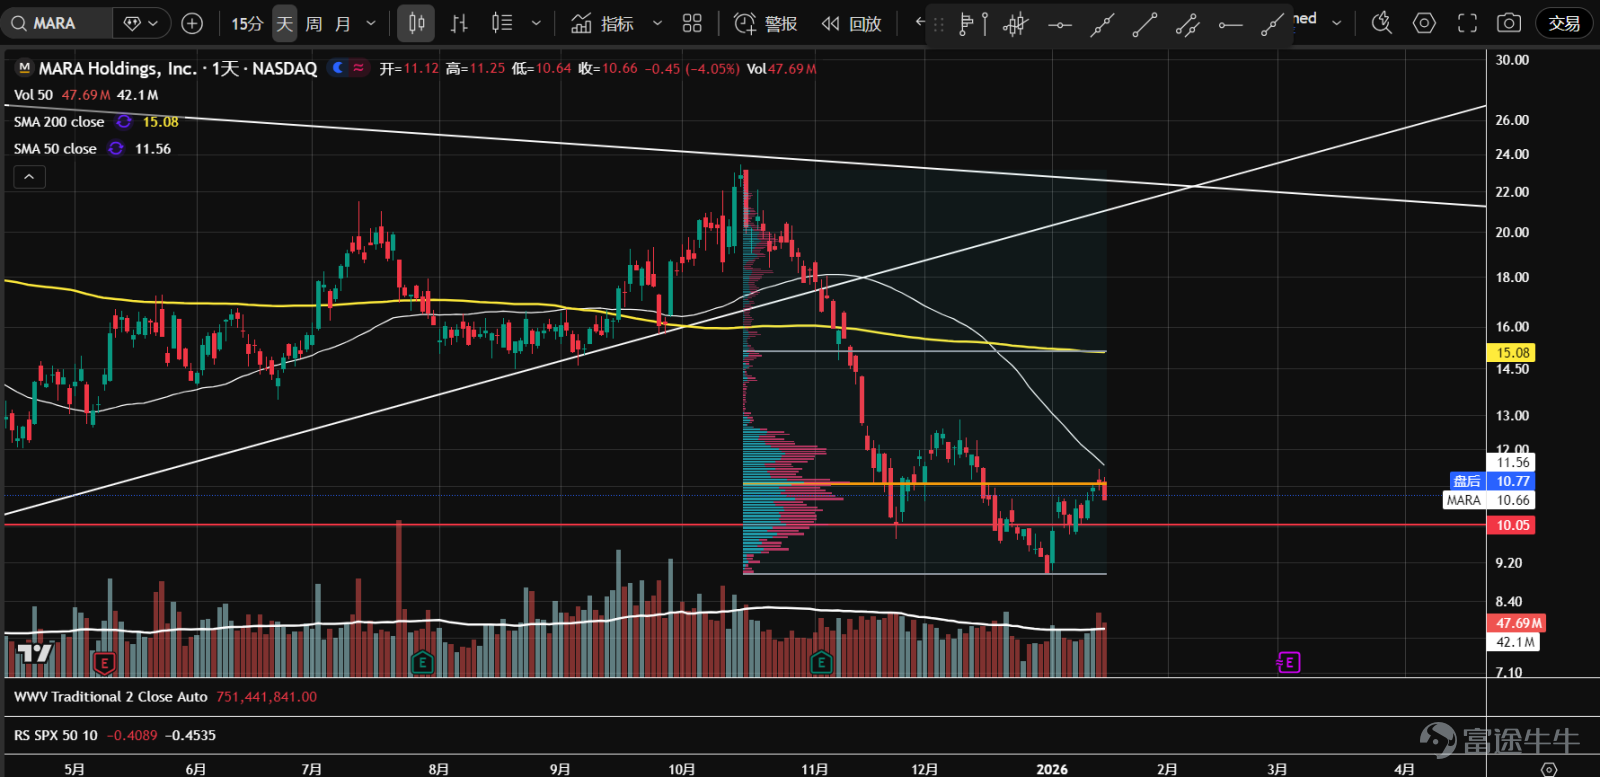The image size is (1600, 777).
Task: Click the 42.1M volume average label
Action: pos(1514,642)
